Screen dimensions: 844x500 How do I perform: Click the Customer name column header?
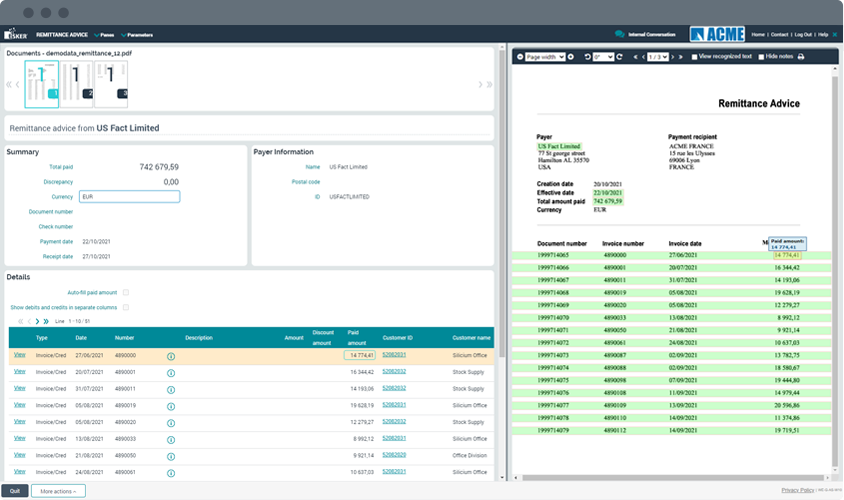point(471,338)
